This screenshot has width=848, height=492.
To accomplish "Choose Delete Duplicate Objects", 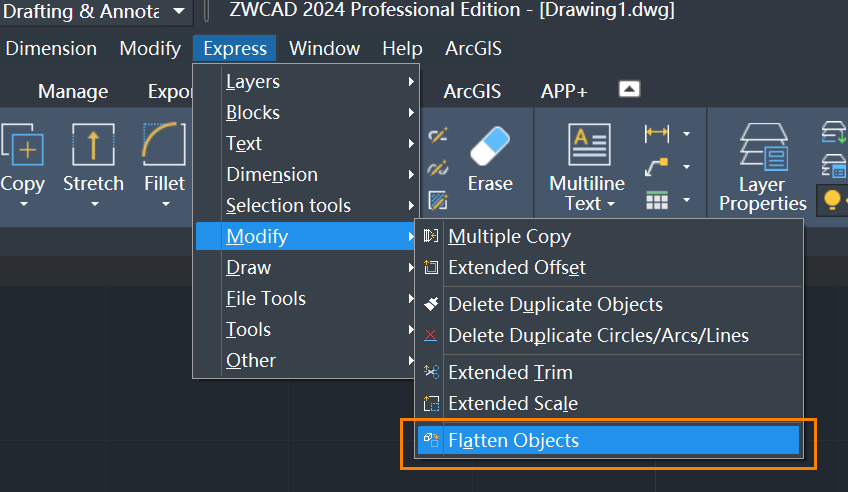I will 608,304.
